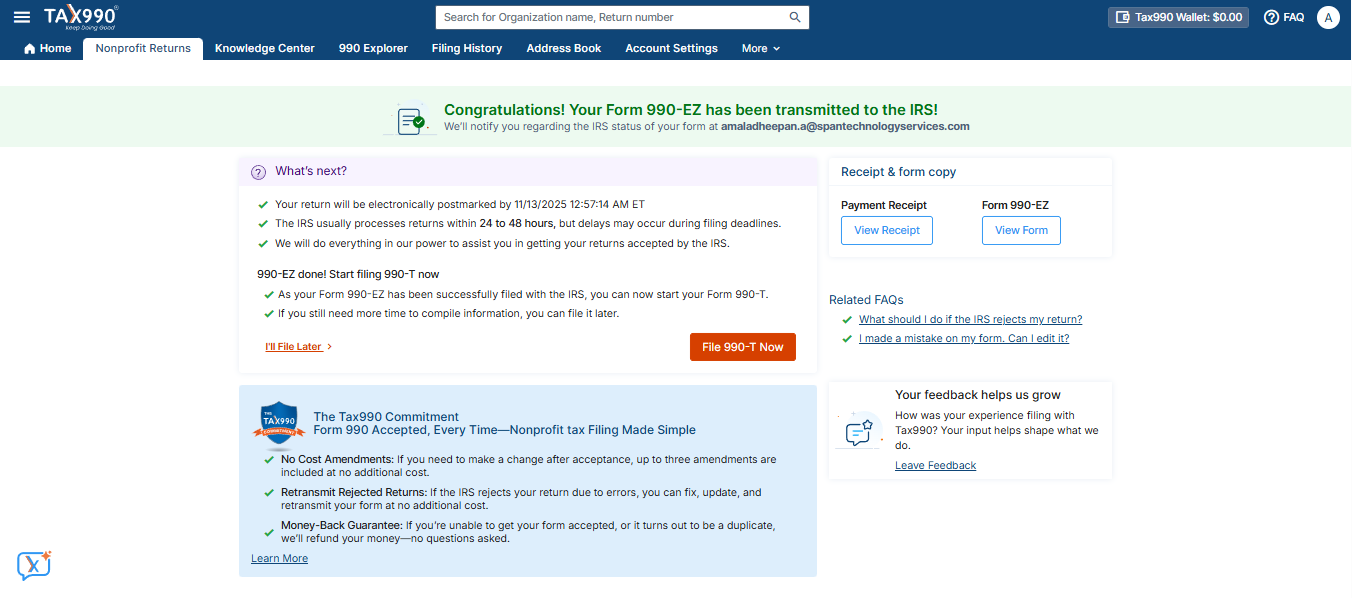Open the user avatar A menu
The image size is (1352, 598).
pos(1328,17)
